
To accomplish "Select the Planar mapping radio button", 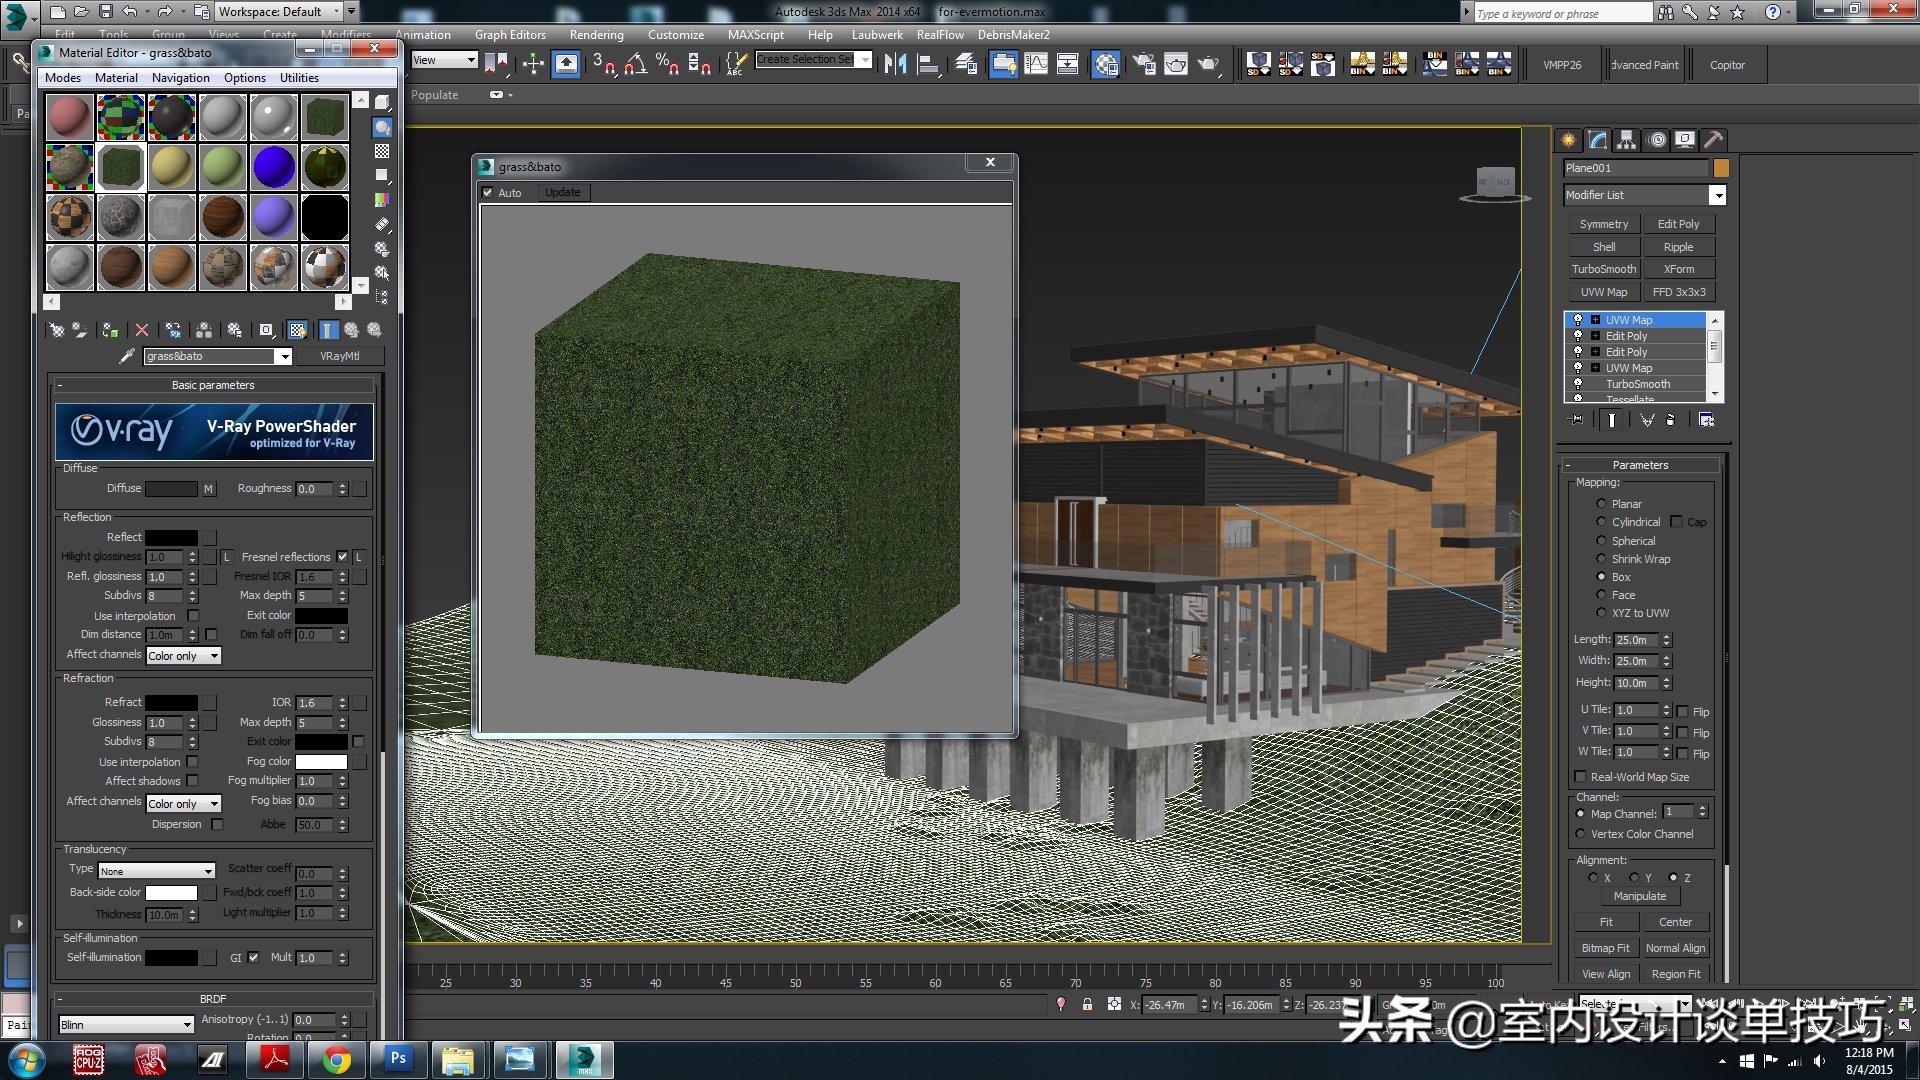I will pyautogui.click(x=1601, y=504).
